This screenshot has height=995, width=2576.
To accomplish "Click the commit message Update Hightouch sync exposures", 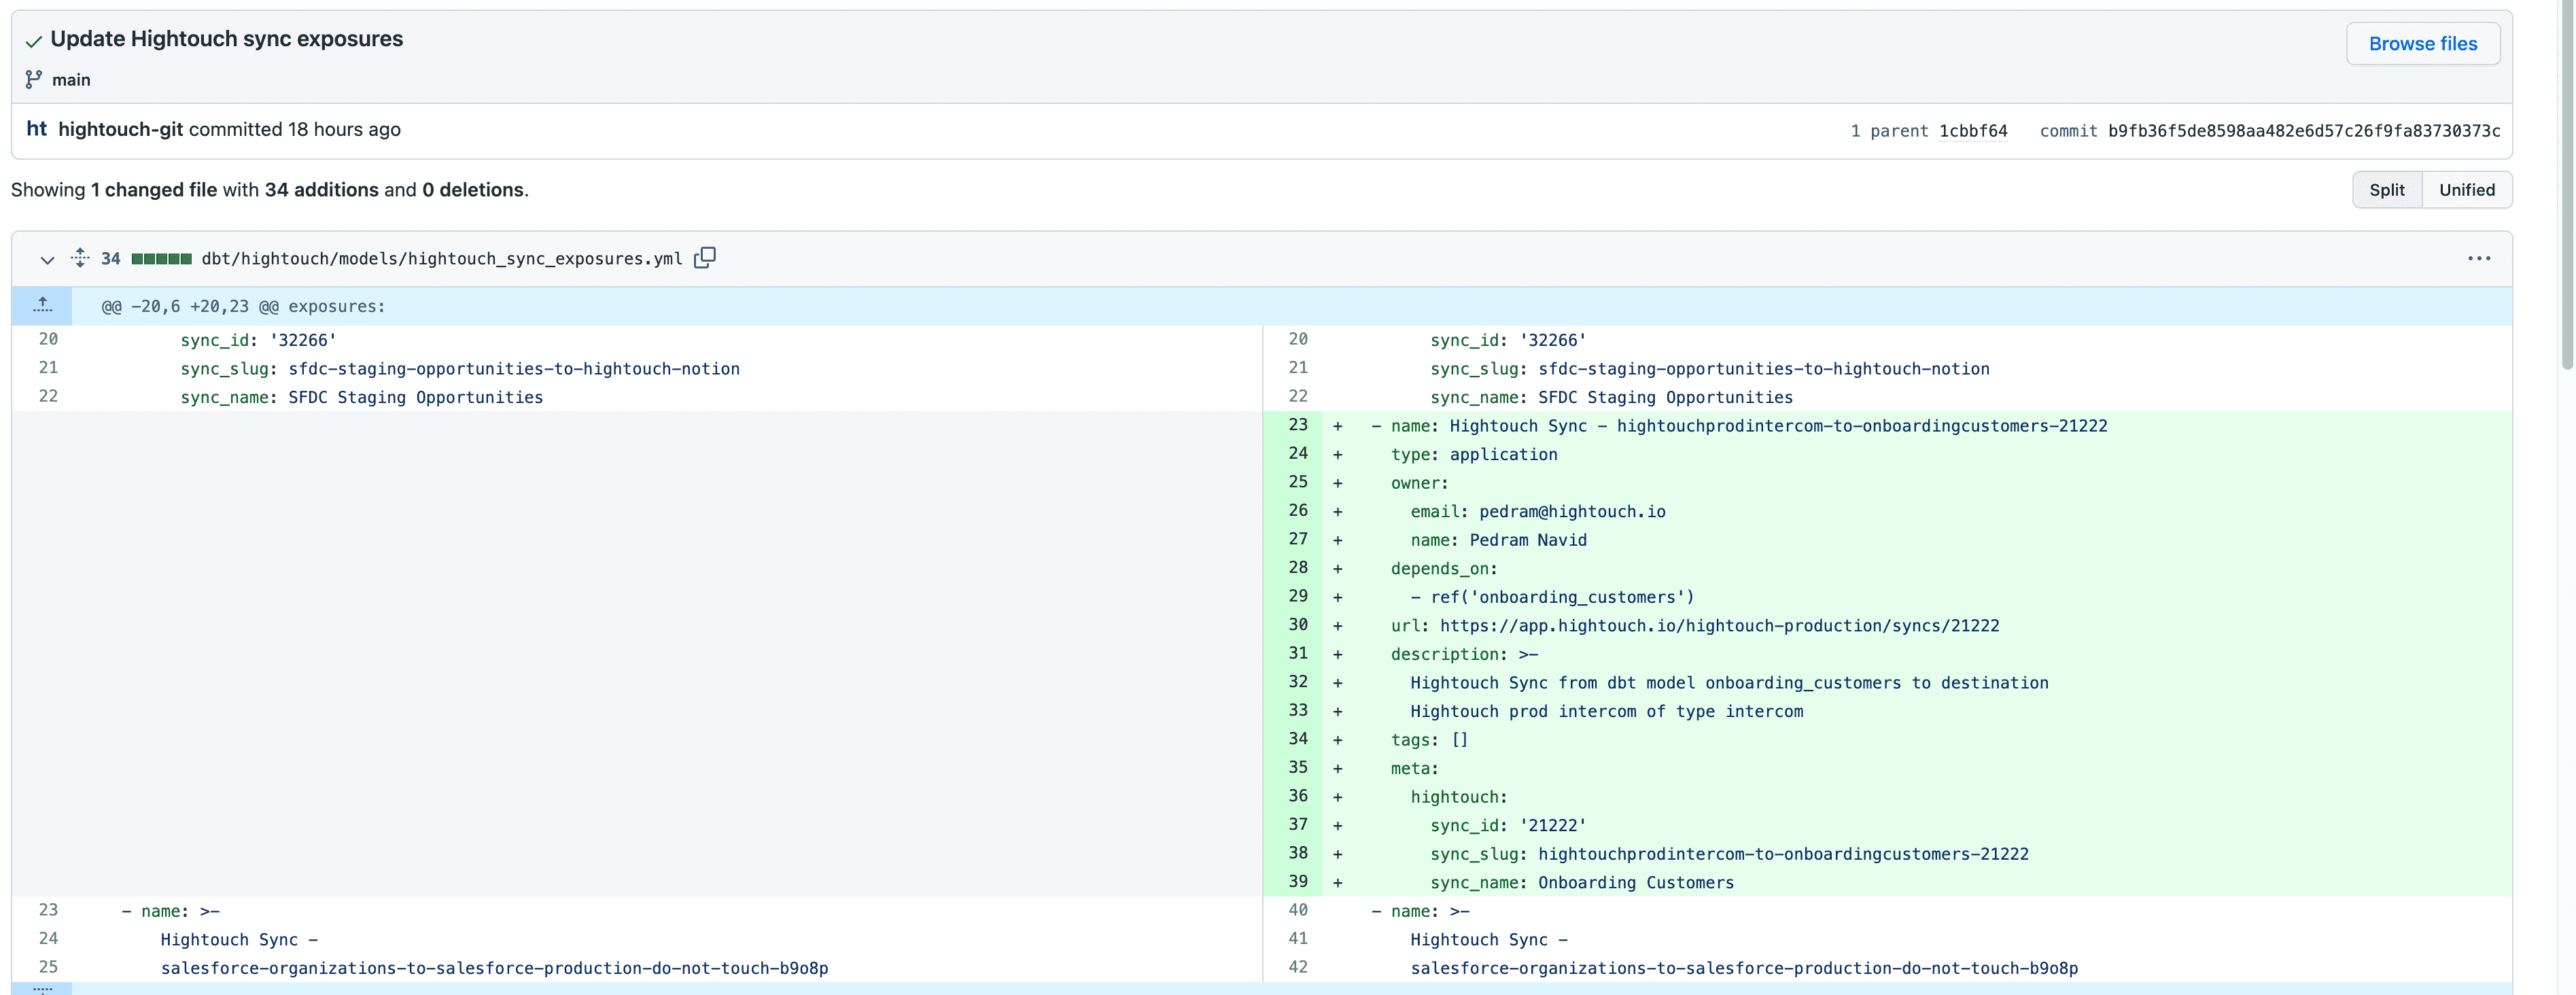I will point(226,39).
